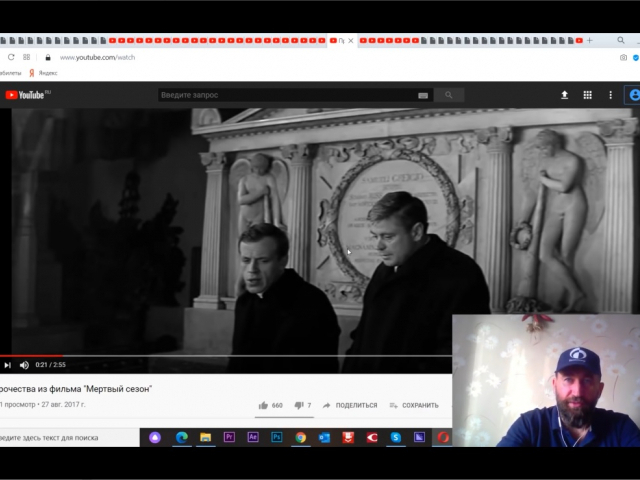Click the YouTube account avatar icon

[634, 95]
